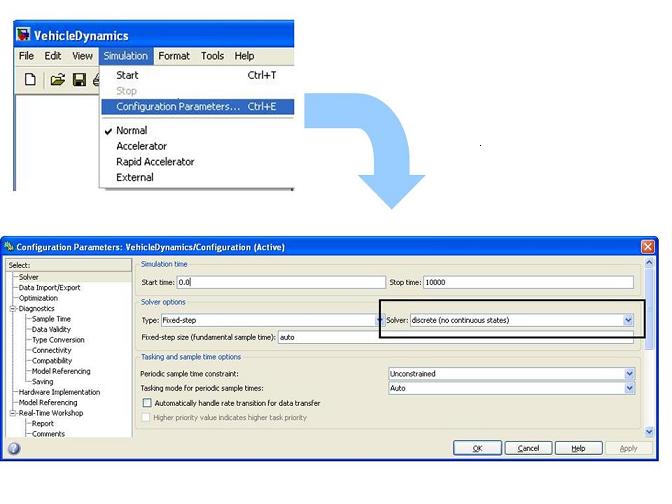Click into the Stop time field
The image size is (672, 504).
click(x=528, y=282)
